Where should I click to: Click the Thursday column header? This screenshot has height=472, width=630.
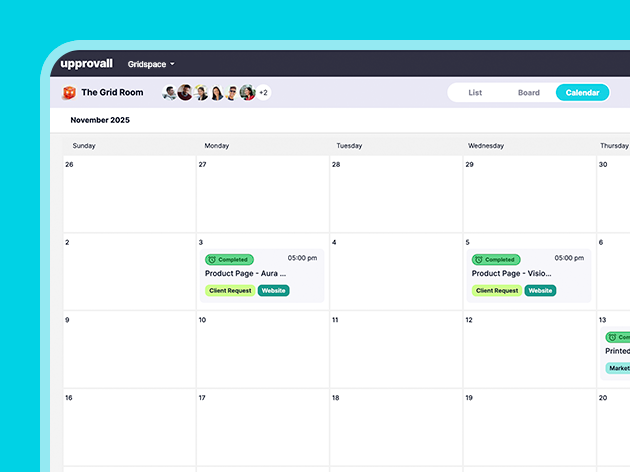614,146
